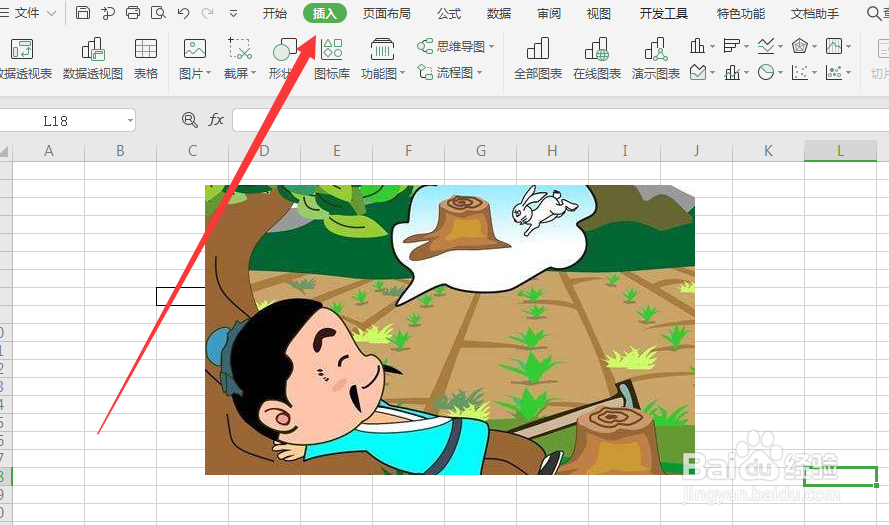The image size is (889, 525).
Task: Select the 插入 Insert tab
Action: point(325,13)
